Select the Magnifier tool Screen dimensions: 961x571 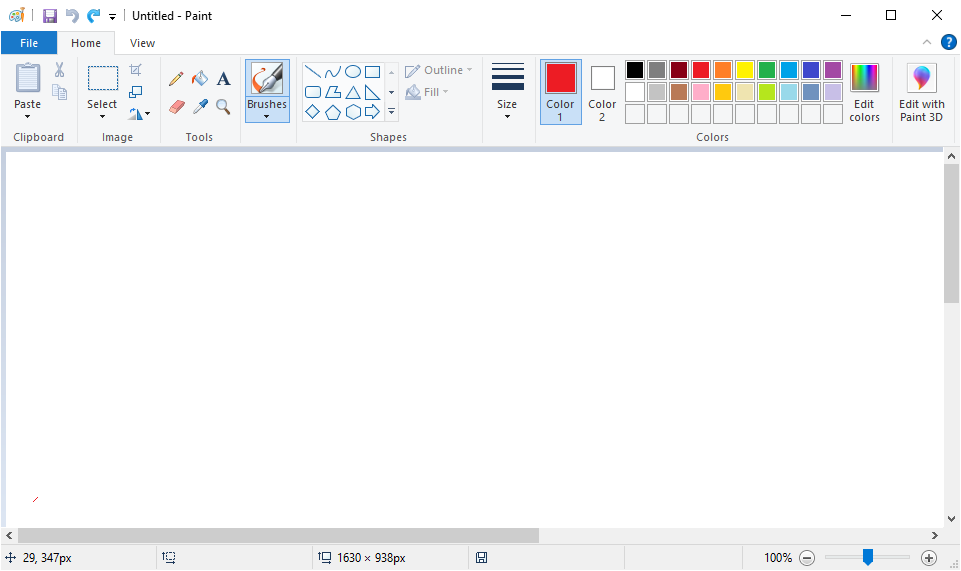(x=223, y=107)
